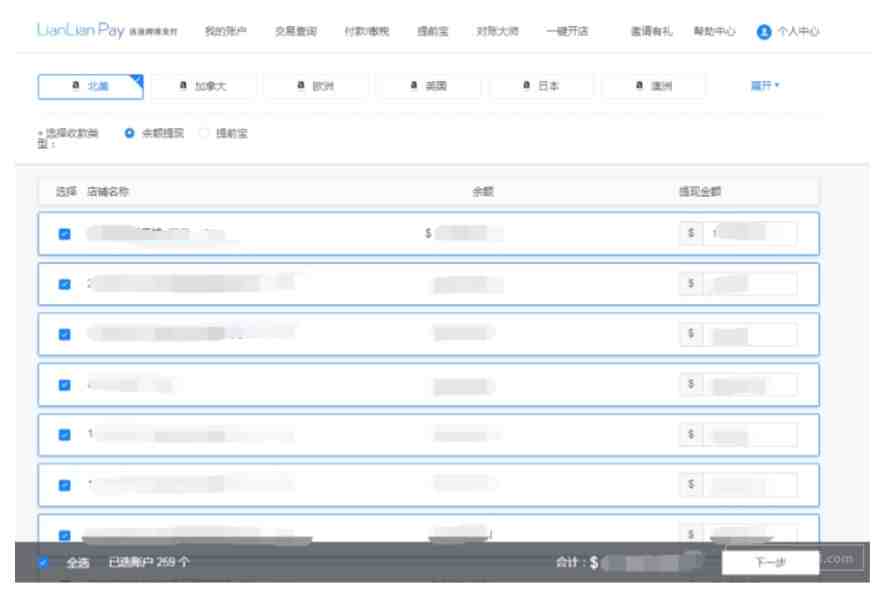885x591 pixels.
Task: Toggle the 全选 select-all checkbox
Action: tap(43, 562)
